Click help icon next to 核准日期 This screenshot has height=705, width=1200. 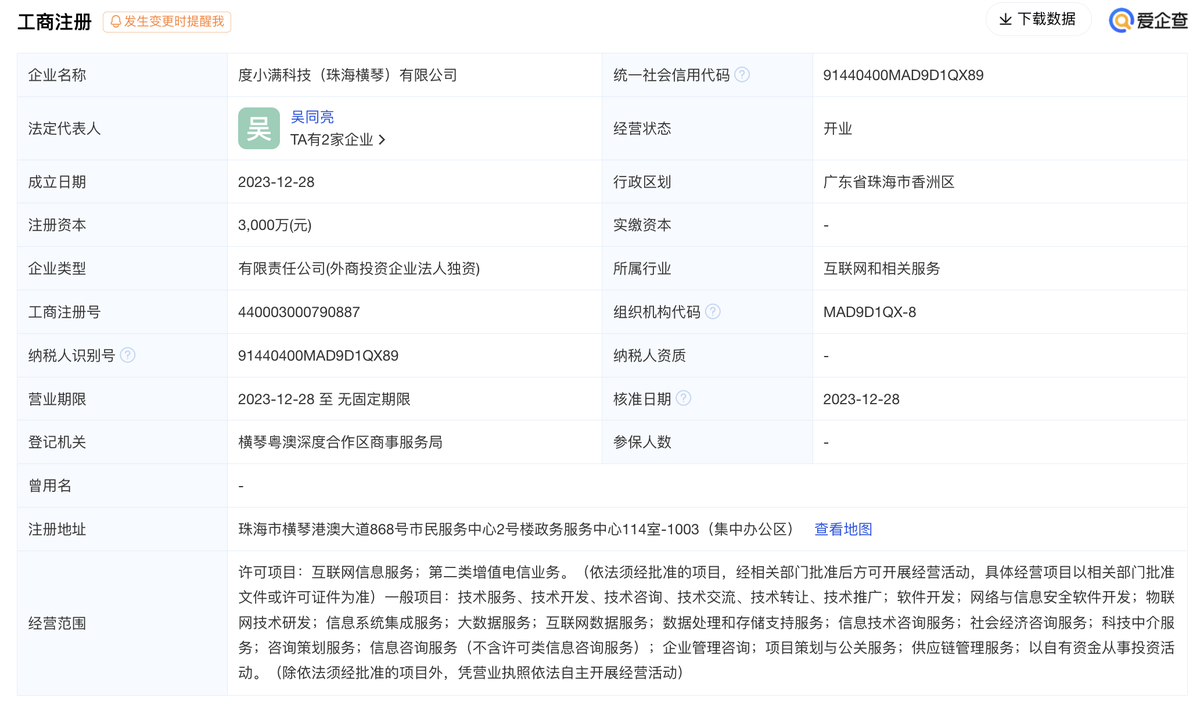(684, 398)
